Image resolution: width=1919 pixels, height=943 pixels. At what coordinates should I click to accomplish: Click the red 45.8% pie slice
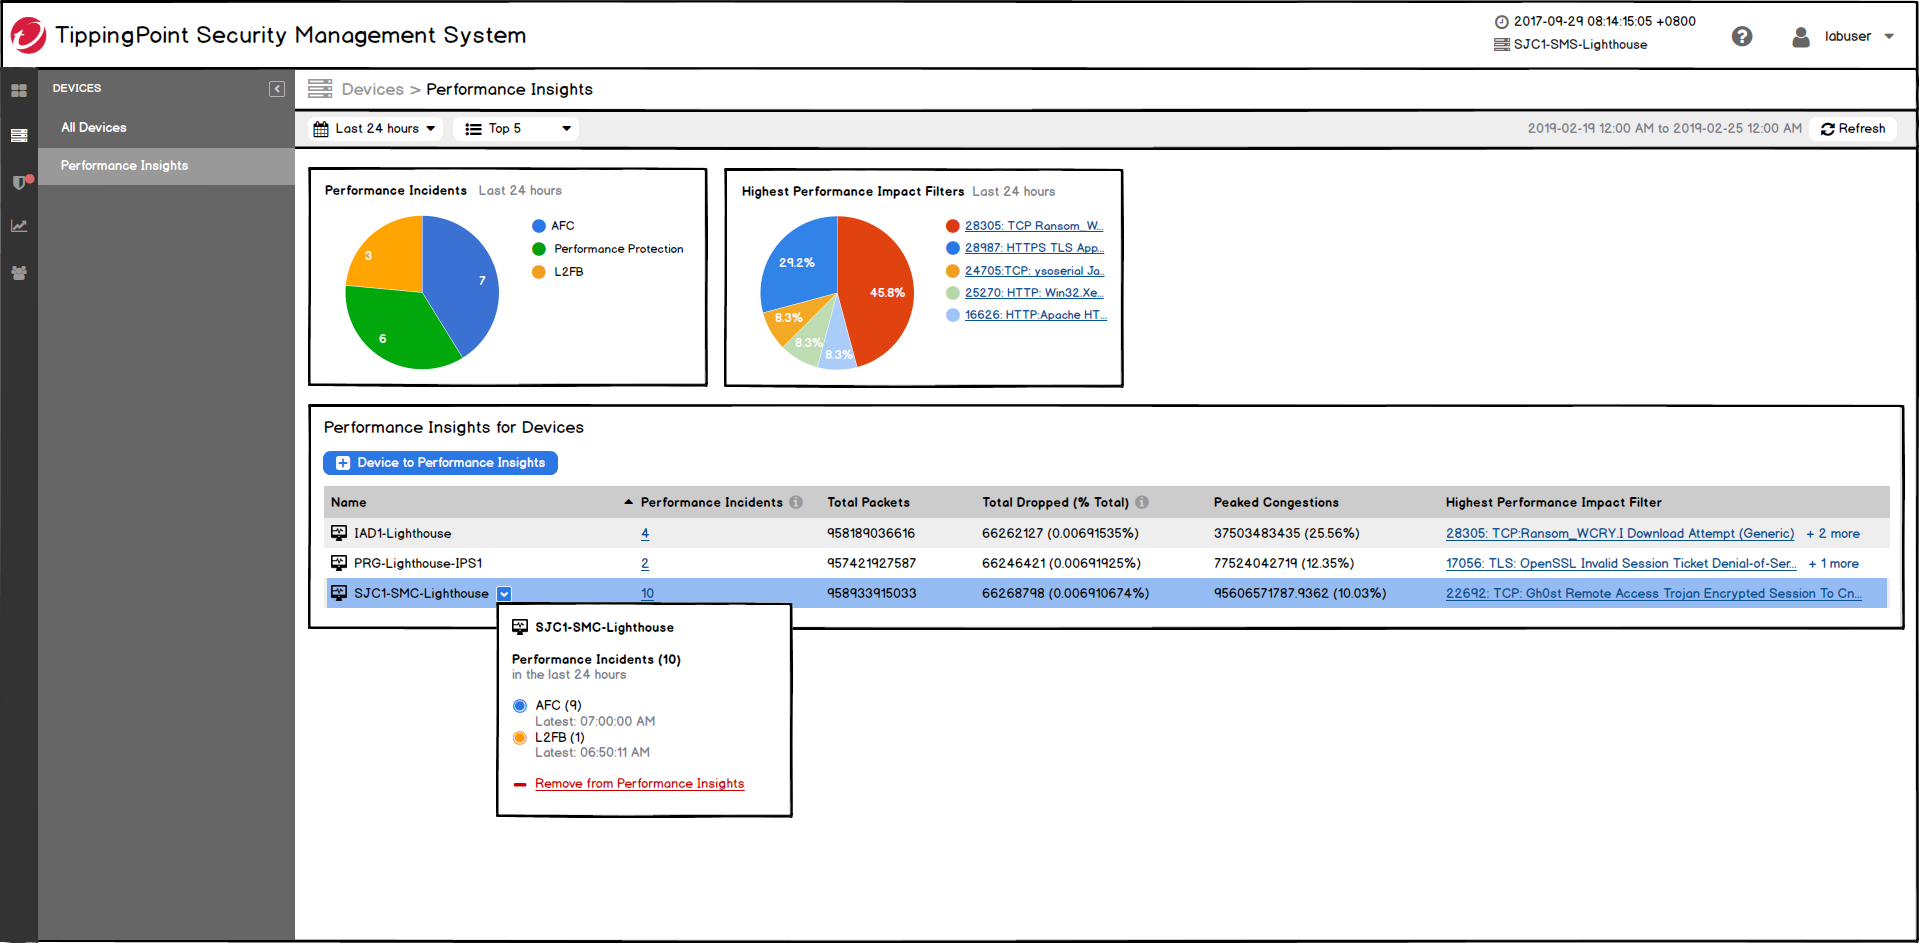[877, 292]
